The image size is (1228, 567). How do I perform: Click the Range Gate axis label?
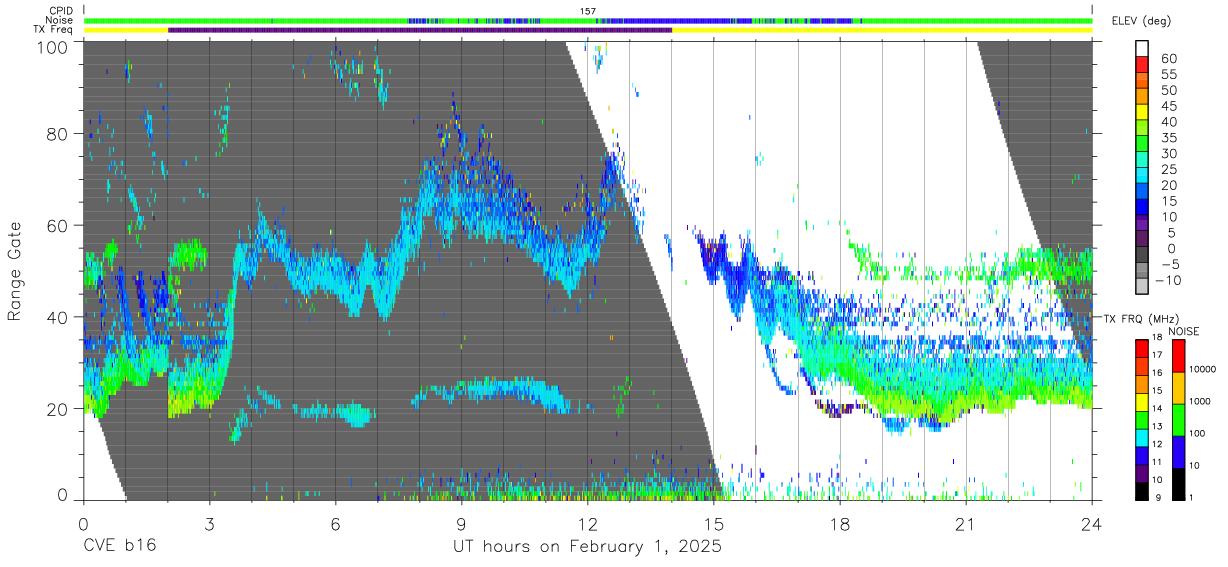coord(15,271)
